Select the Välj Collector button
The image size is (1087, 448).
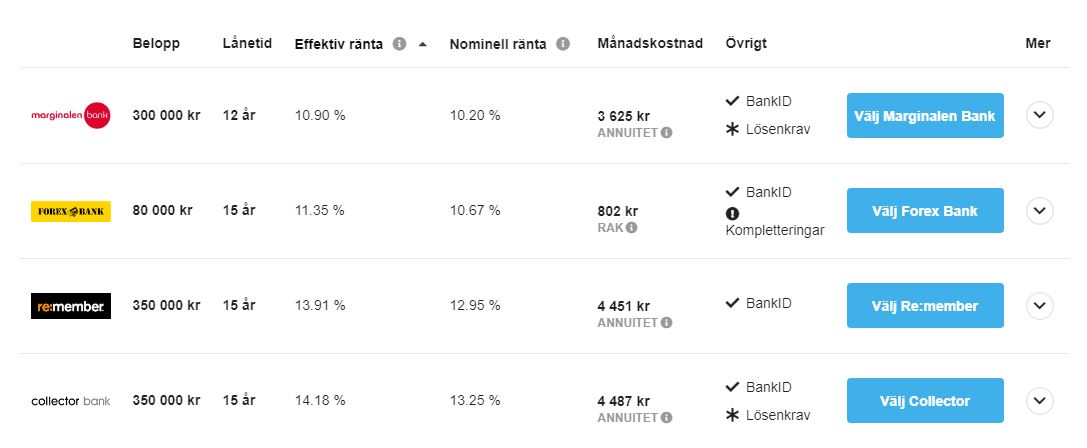(x=925, y=401)
